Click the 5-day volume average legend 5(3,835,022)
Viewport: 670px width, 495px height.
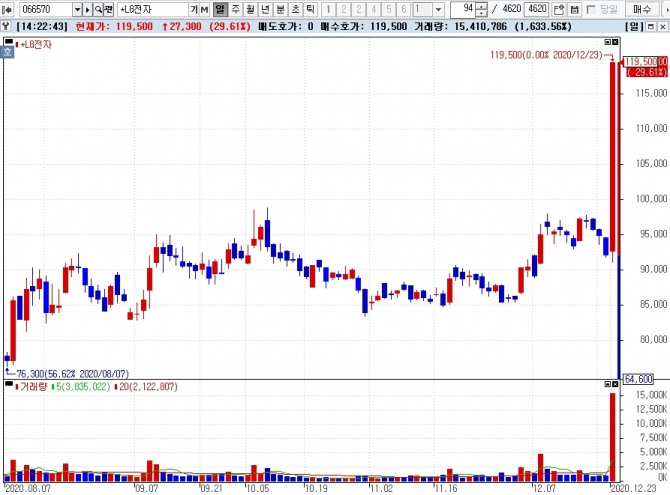click(83, 387)
